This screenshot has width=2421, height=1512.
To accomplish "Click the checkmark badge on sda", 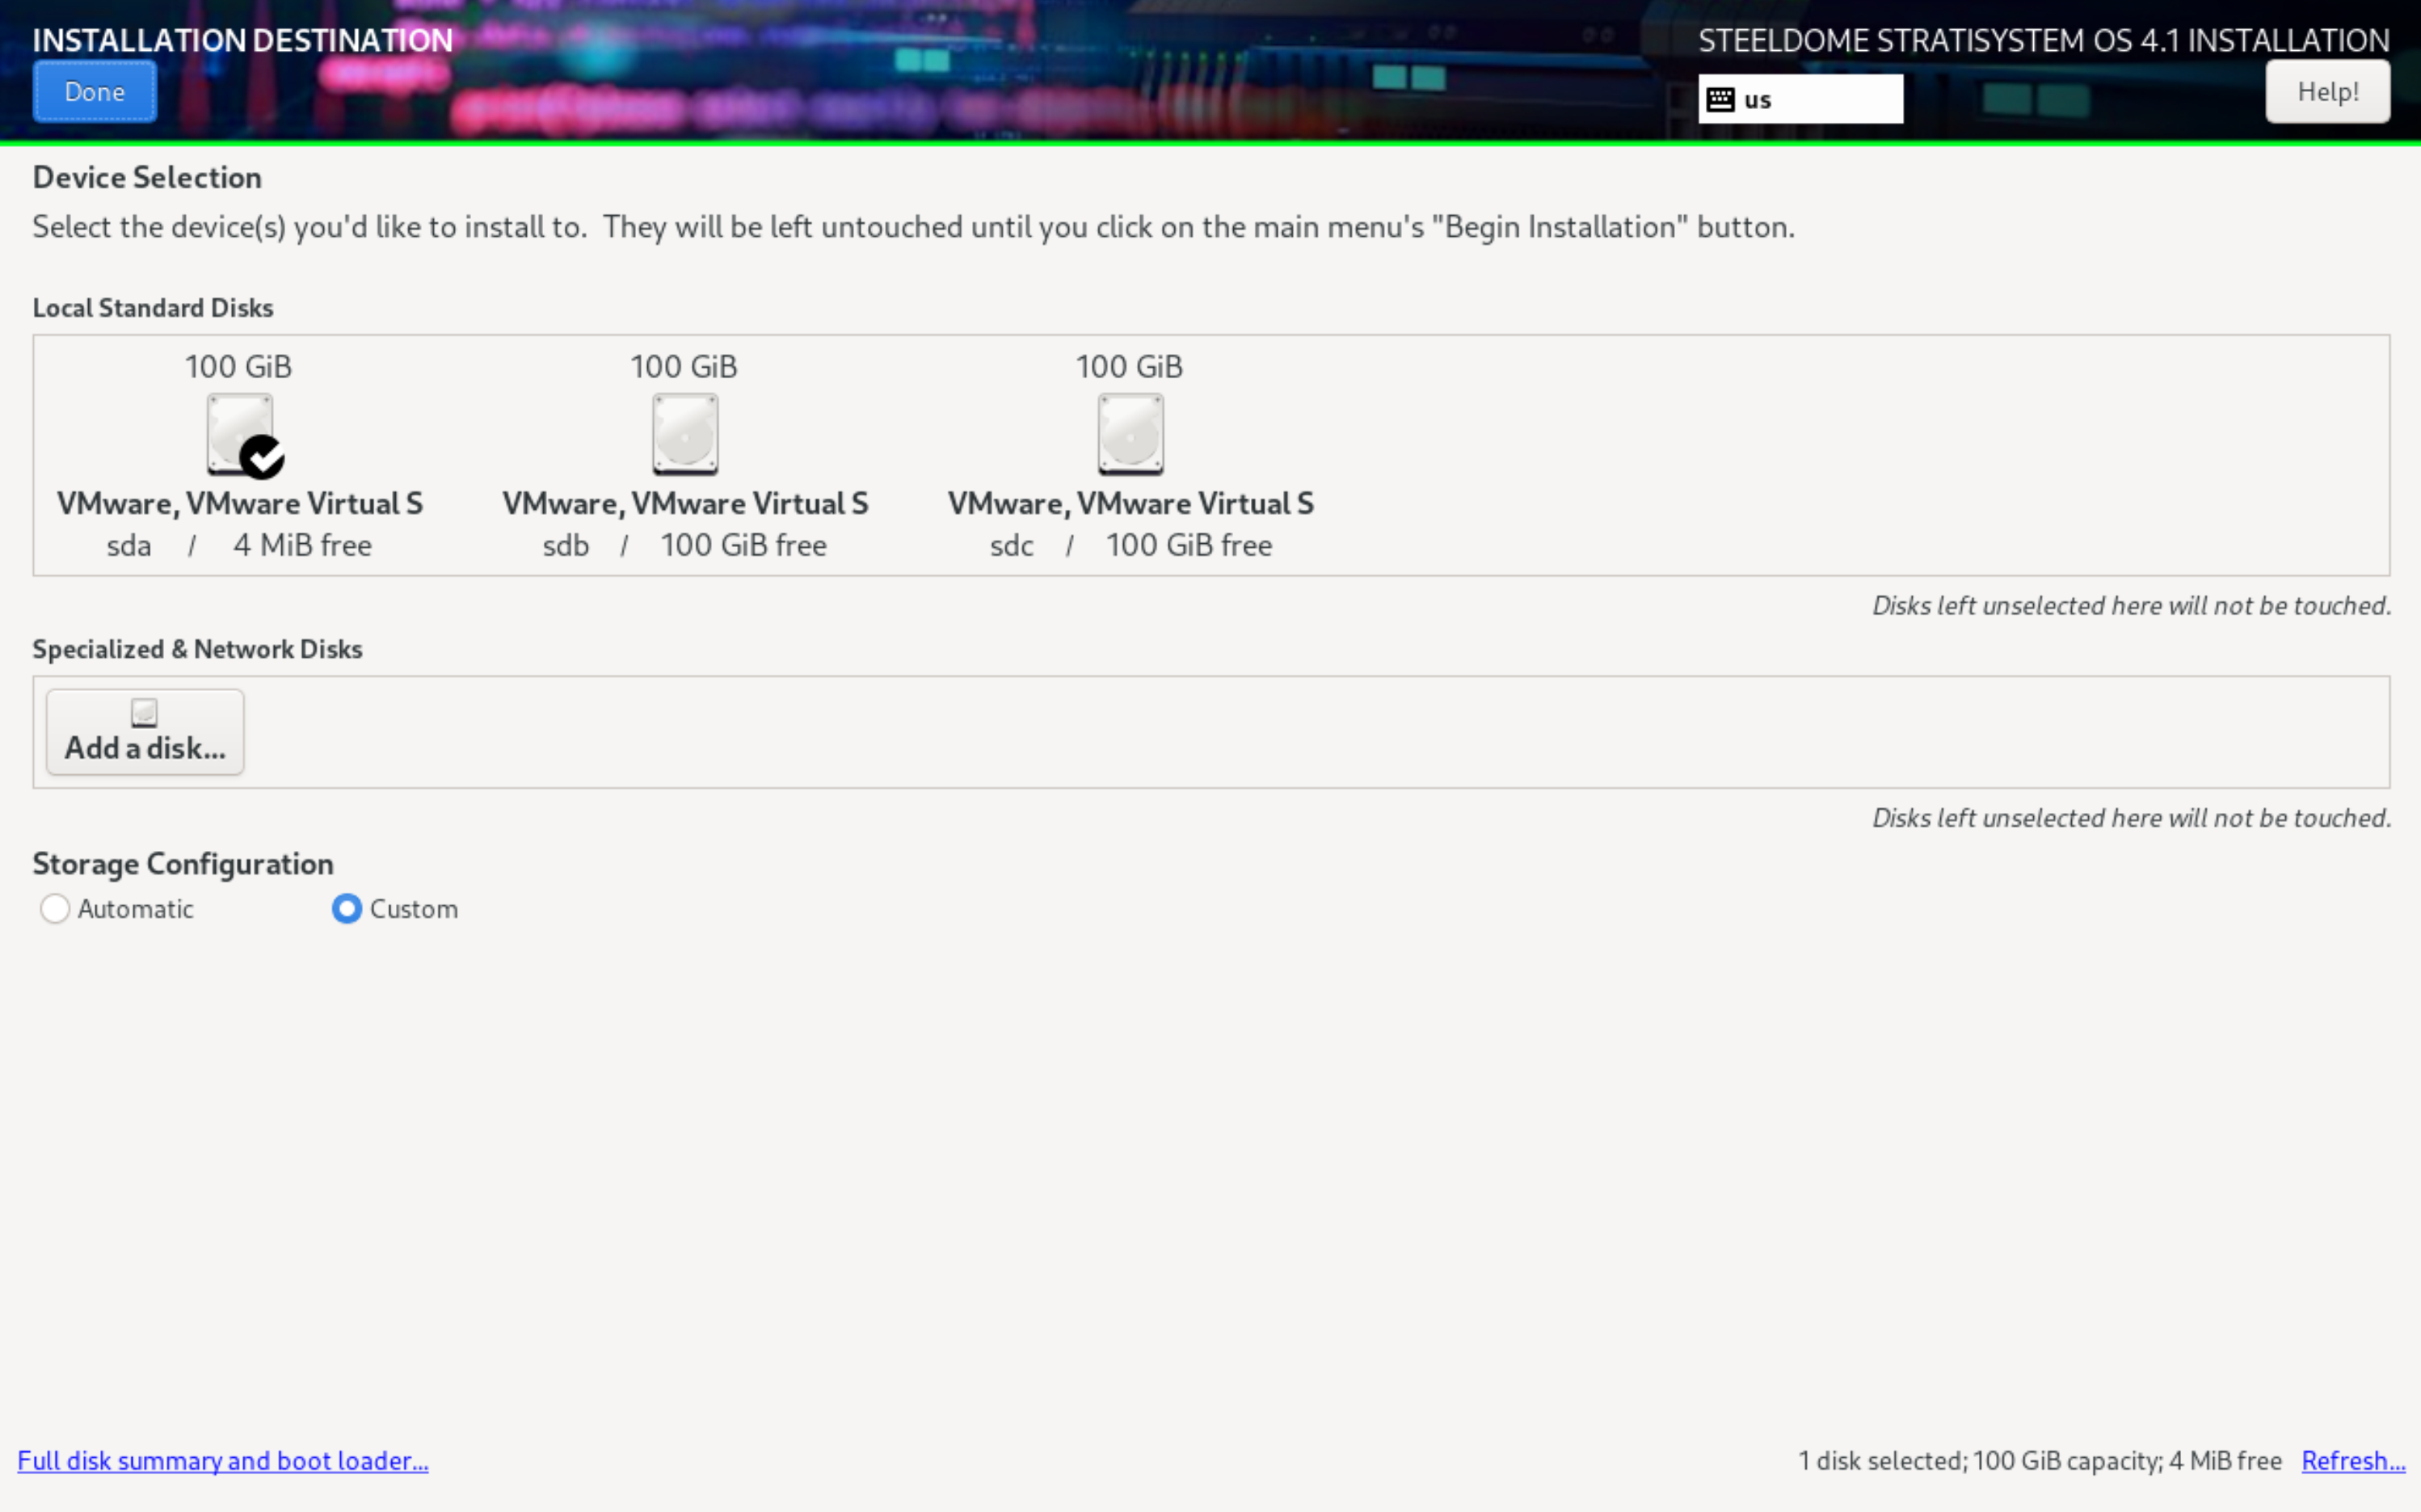I will click(x=262, y=458).
